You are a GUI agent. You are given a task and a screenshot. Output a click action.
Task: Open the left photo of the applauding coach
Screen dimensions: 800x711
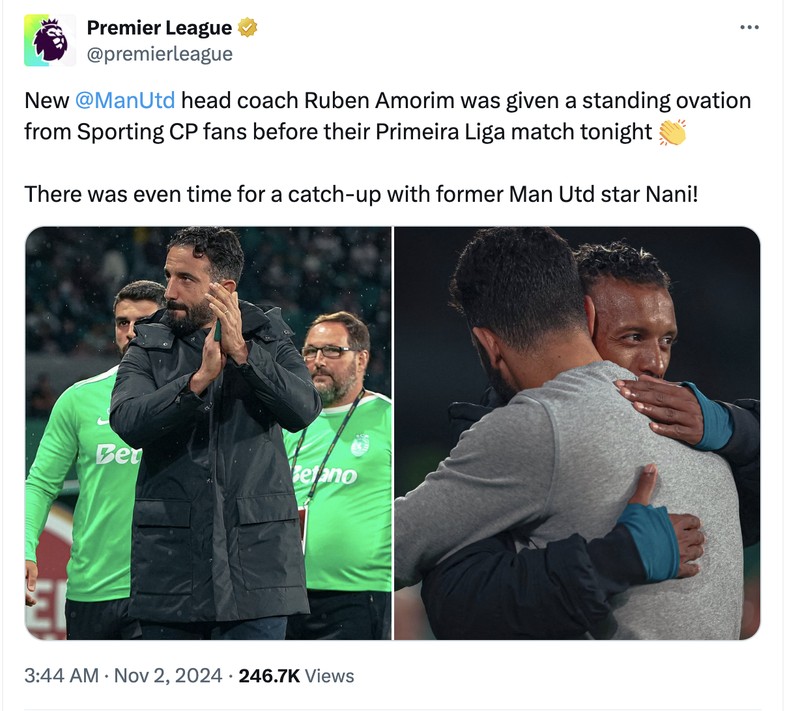click(208, 433)
